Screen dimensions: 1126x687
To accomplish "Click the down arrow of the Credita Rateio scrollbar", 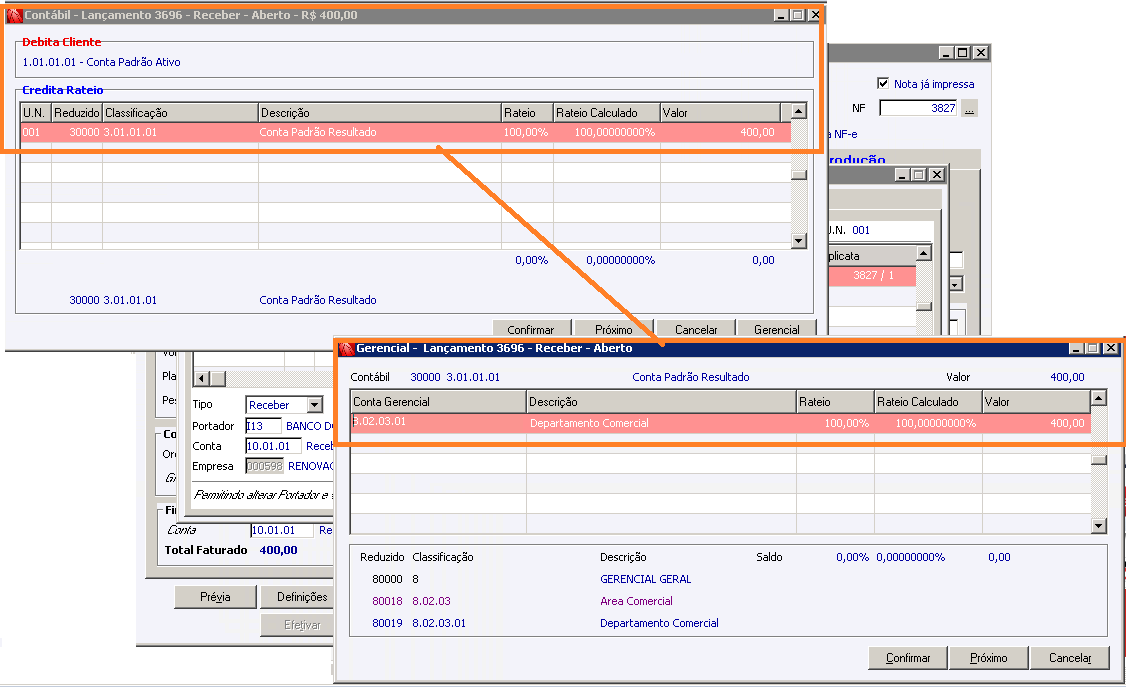I will (799, 241).
